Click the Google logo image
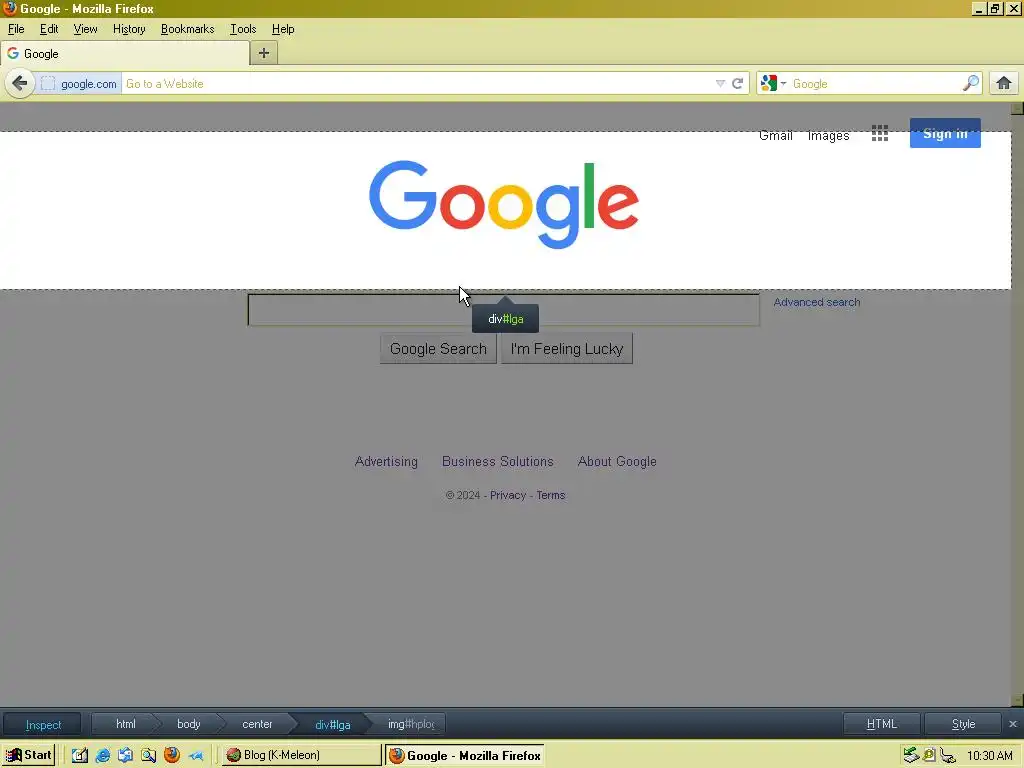Screen dimensions: 1024x768 click(504, 204)
